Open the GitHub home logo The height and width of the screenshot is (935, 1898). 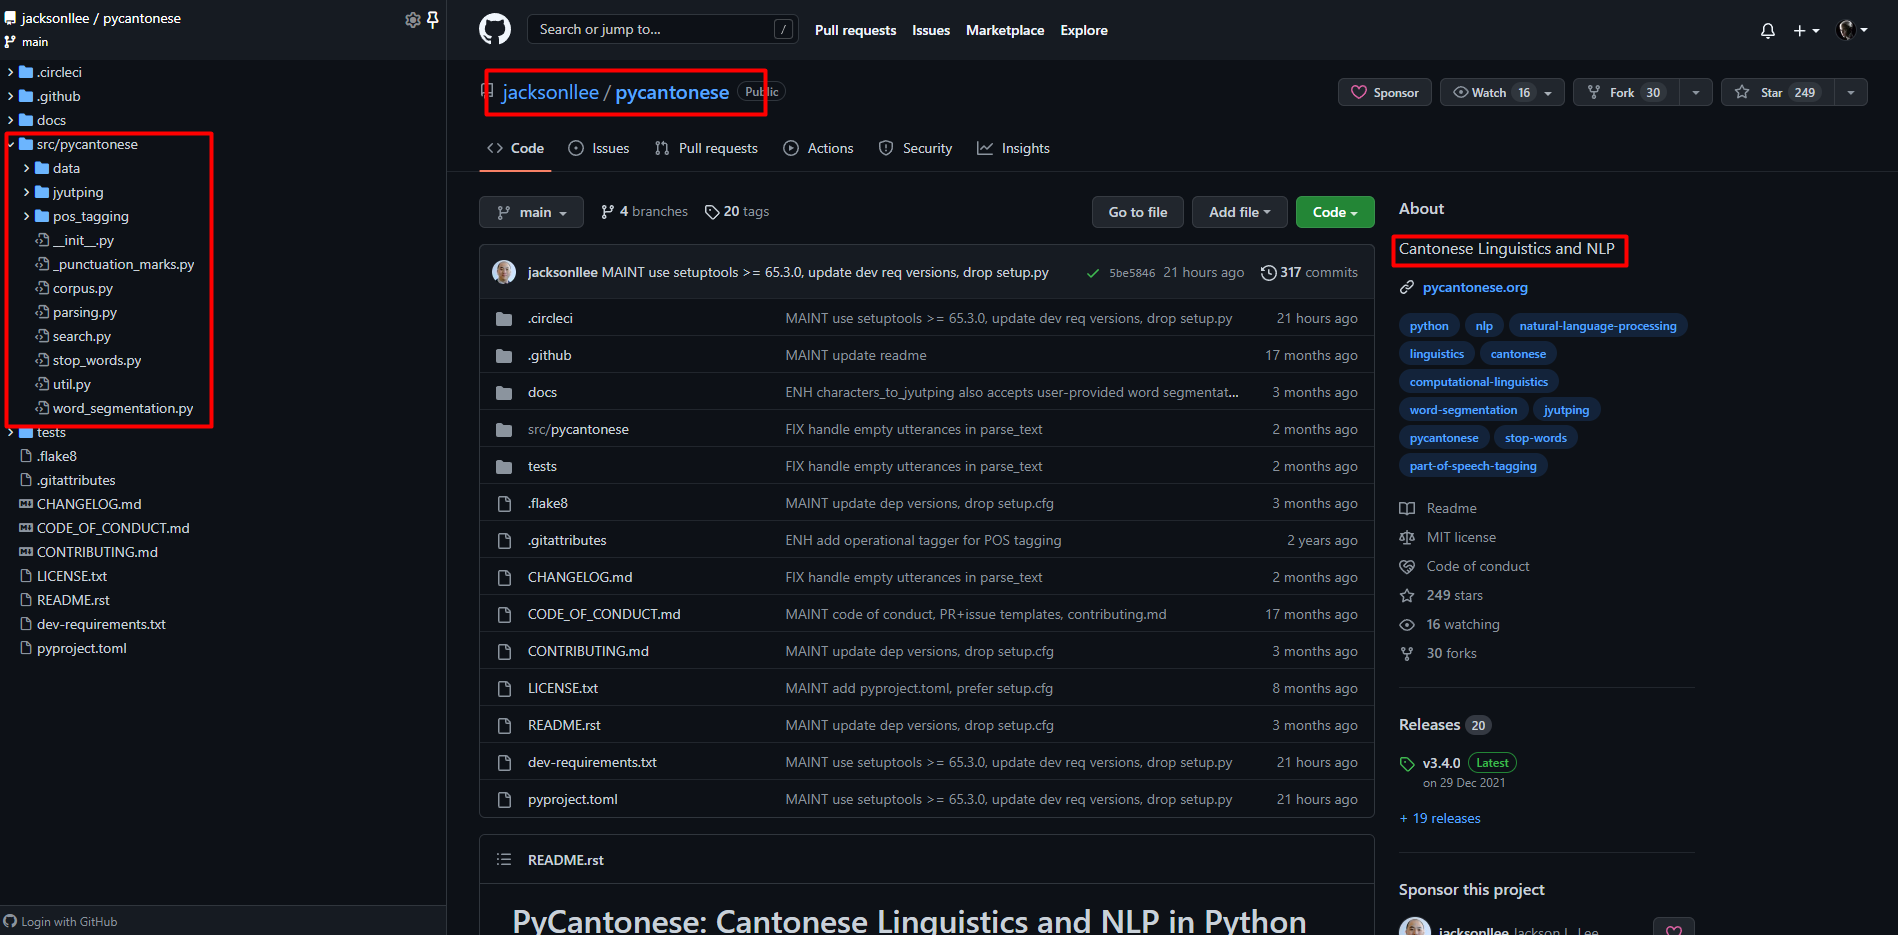[495, 29]
